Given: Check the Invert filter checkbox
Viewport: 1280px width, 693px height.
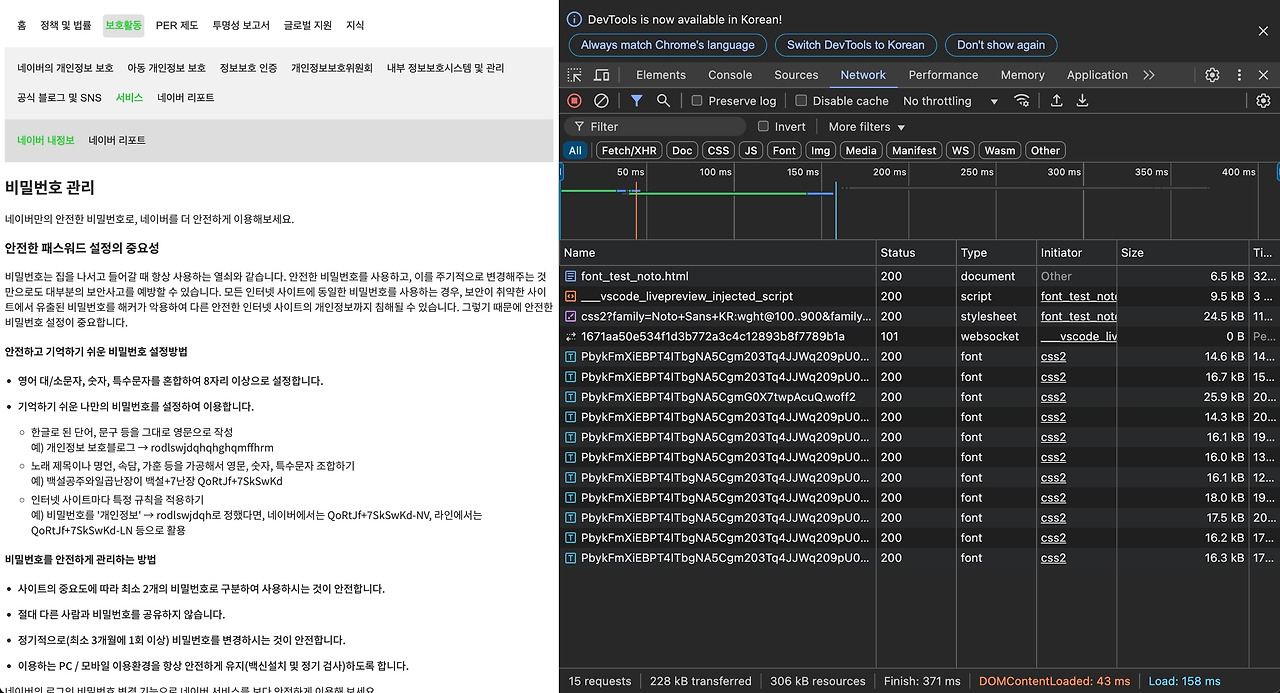Looking at the screenshot, I should click(x=763, y=127).
